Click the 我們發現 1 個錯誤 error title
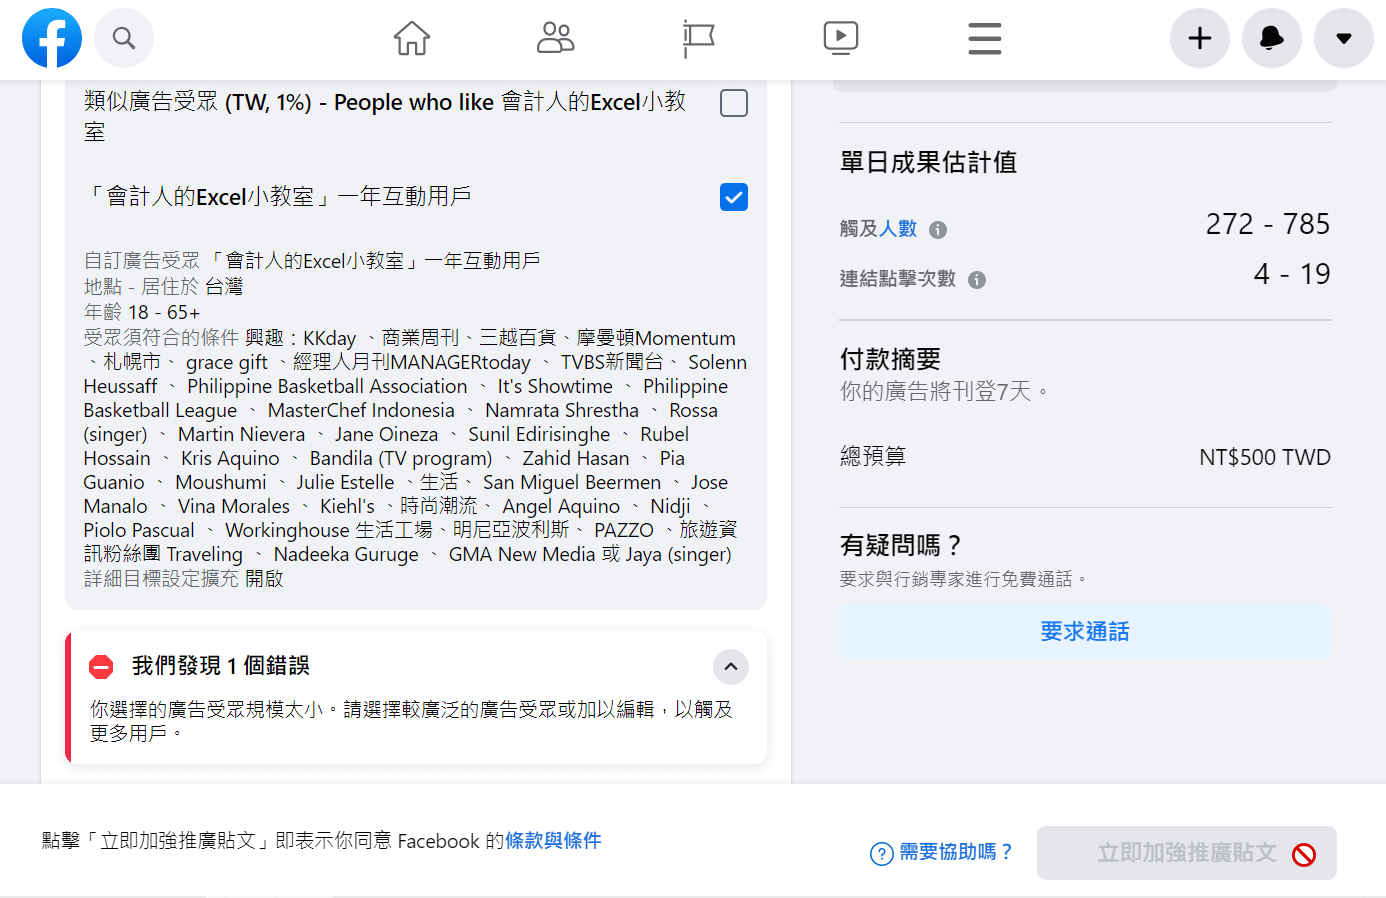1386x898 pixels. (221, 666)
